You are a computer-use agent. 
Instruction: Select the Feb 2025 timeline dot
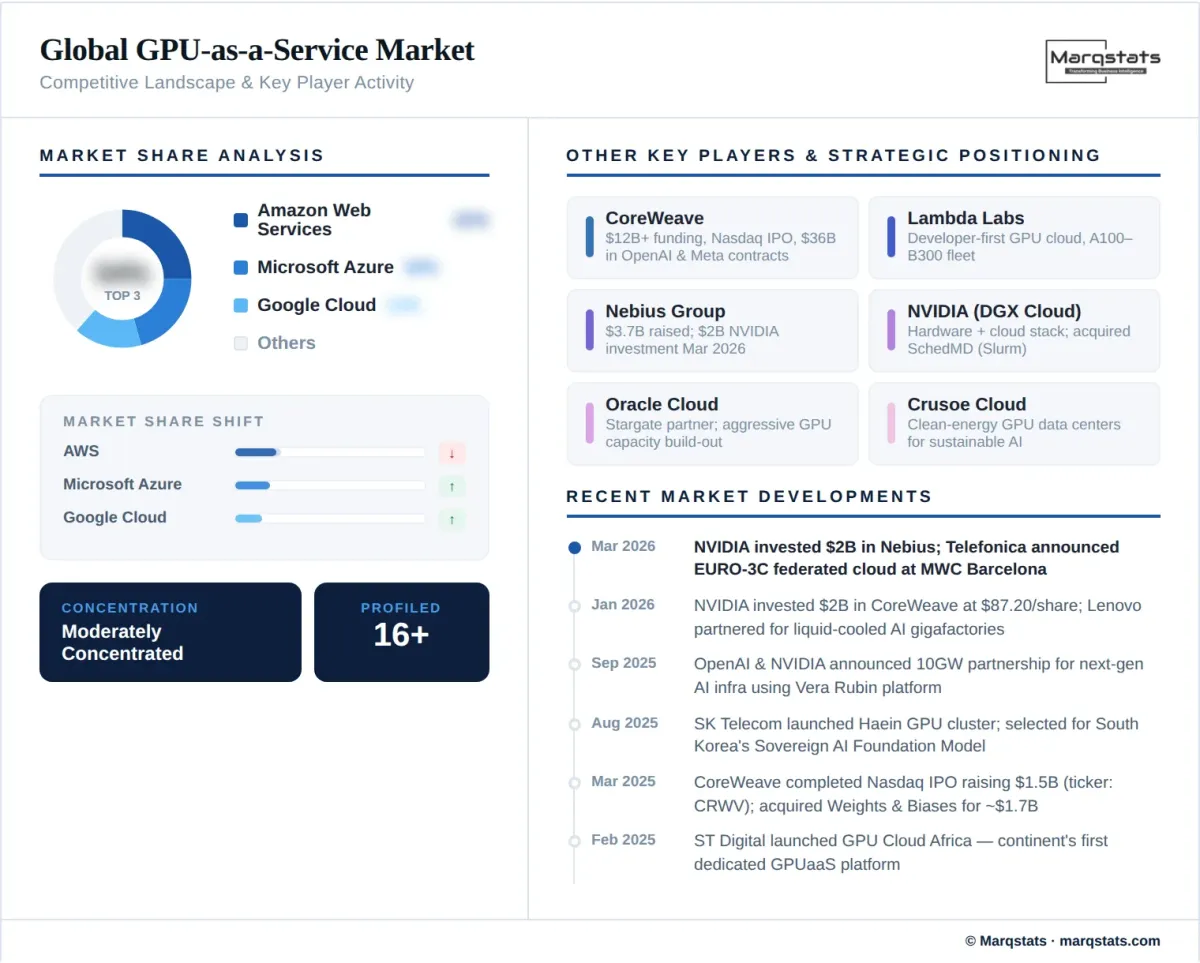(574, 841)
